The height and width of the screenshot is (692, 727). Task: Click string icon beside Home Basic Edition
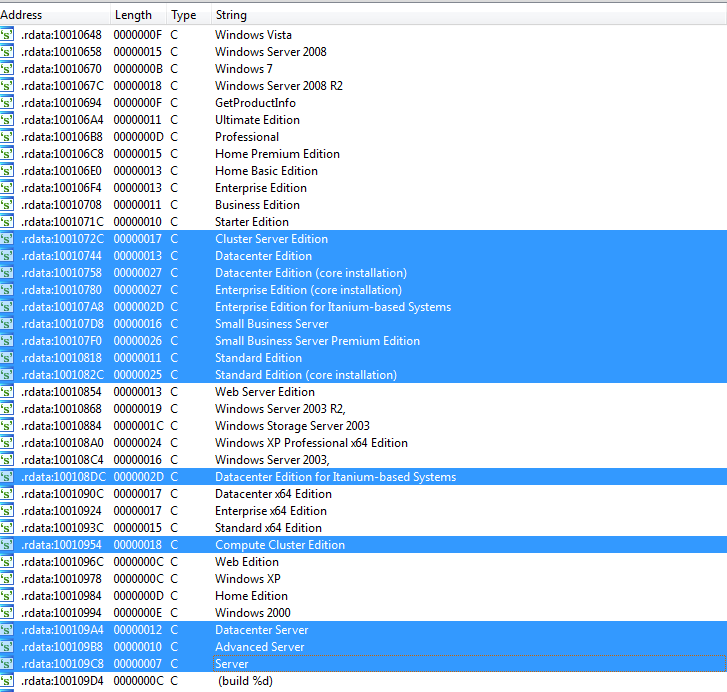[x=7, y=171]
